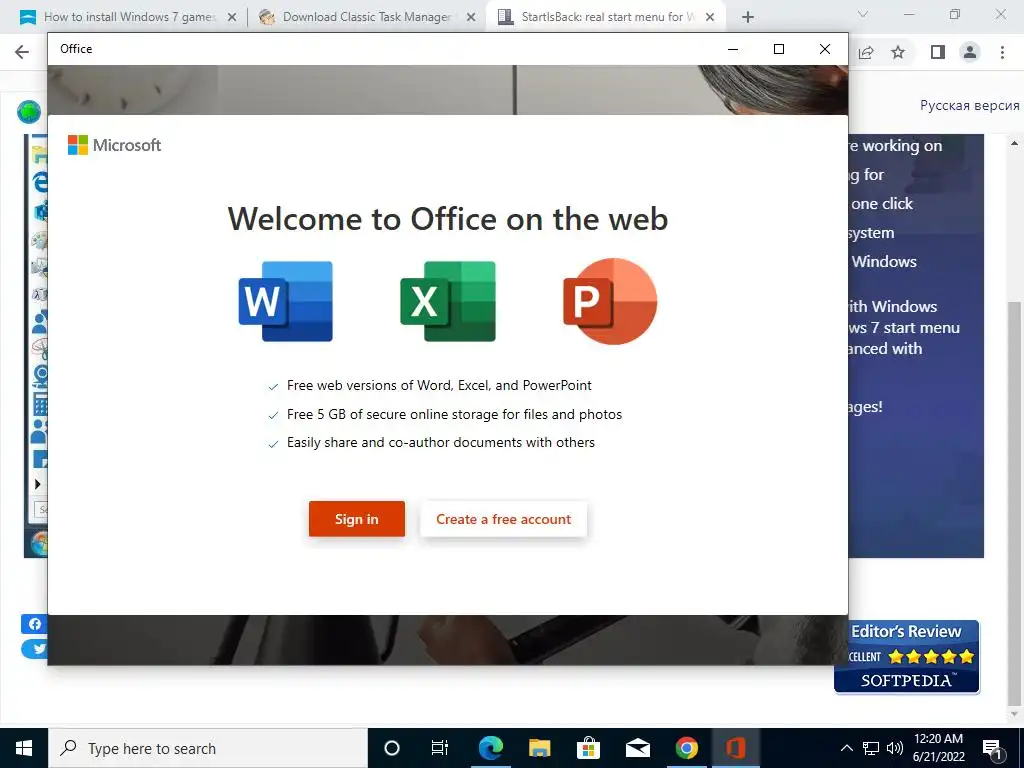Open Task View on the taskbar
The image size is (1024, 768).
pyautogui.click(x=440, y=748)
